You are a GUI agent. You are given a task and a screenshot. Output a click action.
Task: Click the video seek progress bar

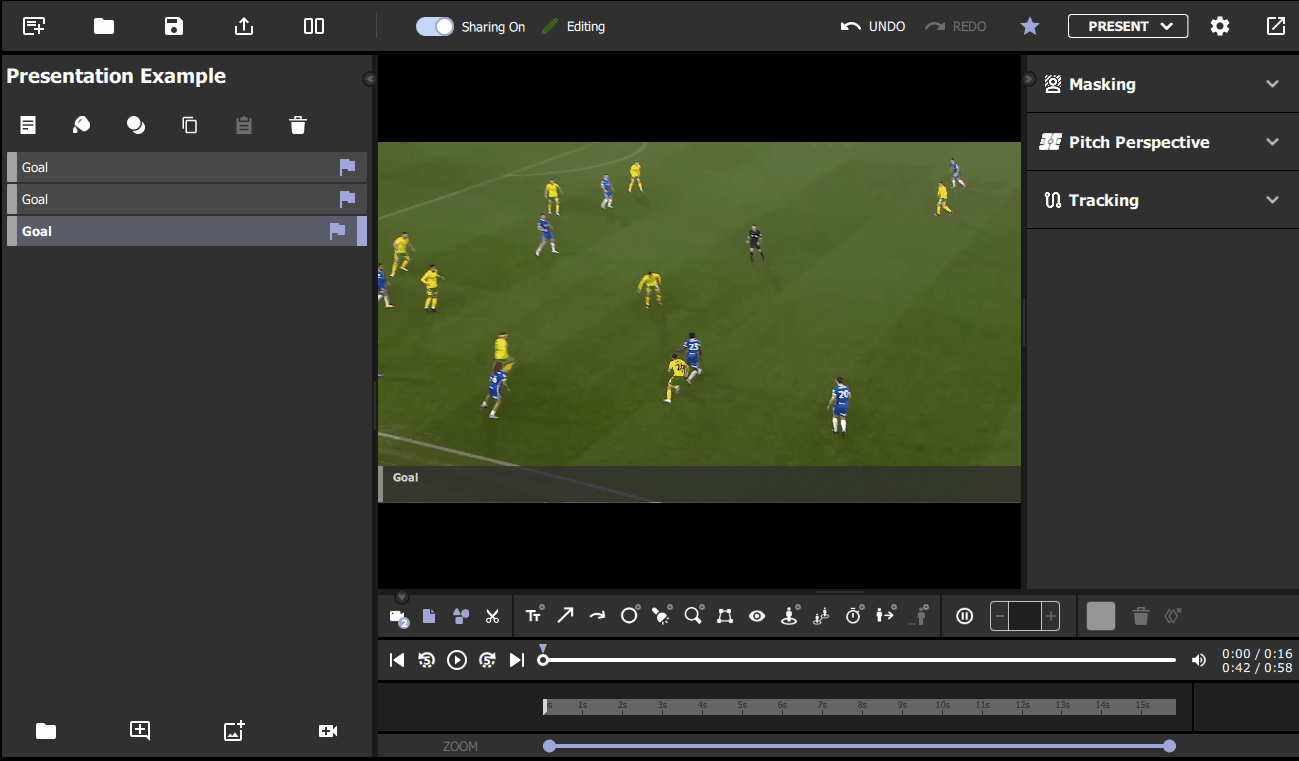[859, 660]
